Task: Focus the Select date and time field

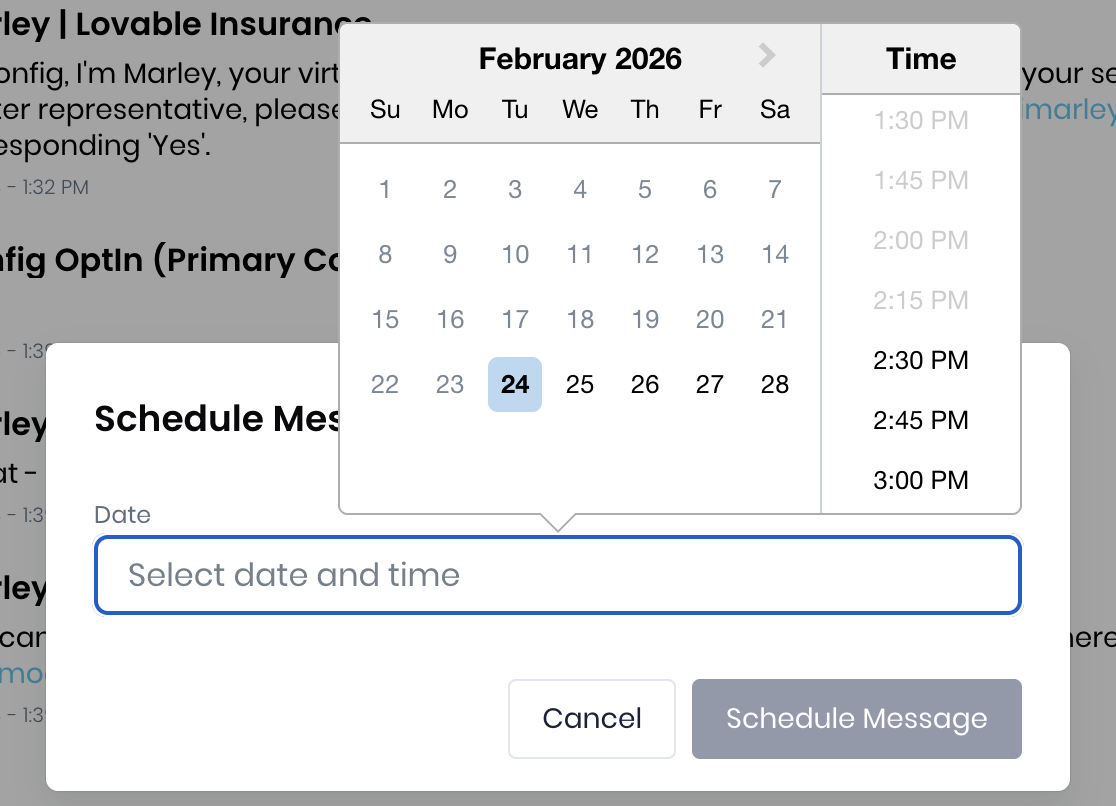Action: (x=557, y=575)
